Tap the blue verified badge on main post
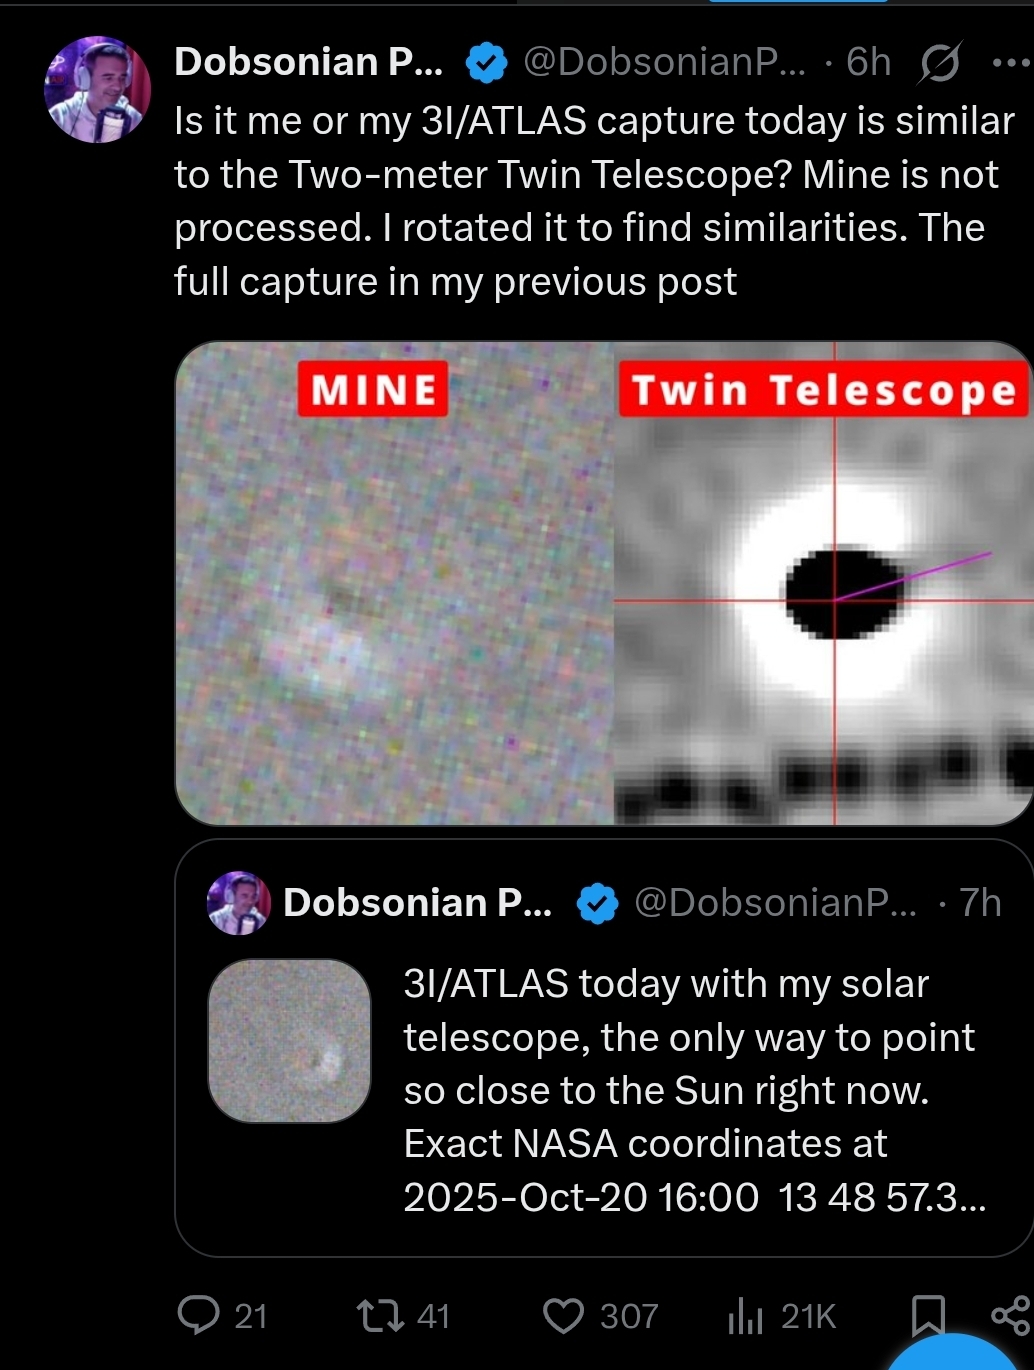The width and height of the screenshot is (1034, 1370). [x=486, y=63]
